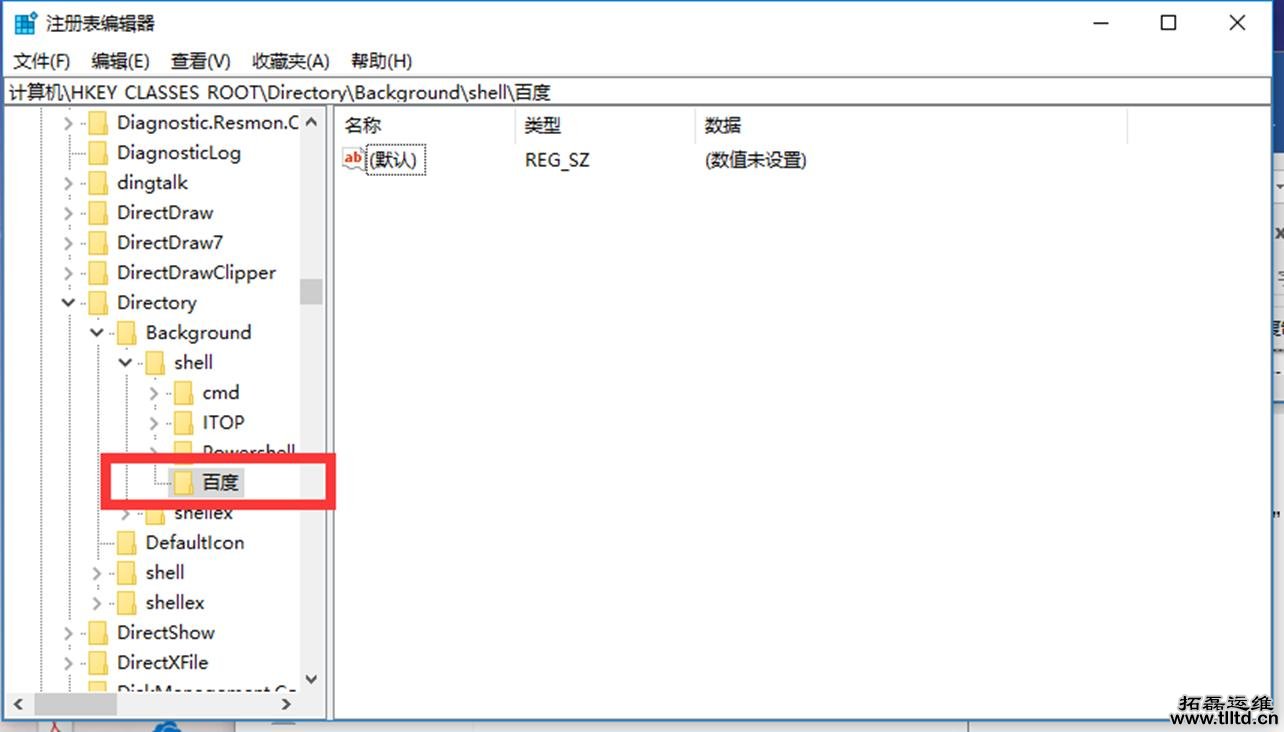Select the DefaultIcon folder icon
The width and height of the screenshot is (1284, 732).
tap(126, 542)
